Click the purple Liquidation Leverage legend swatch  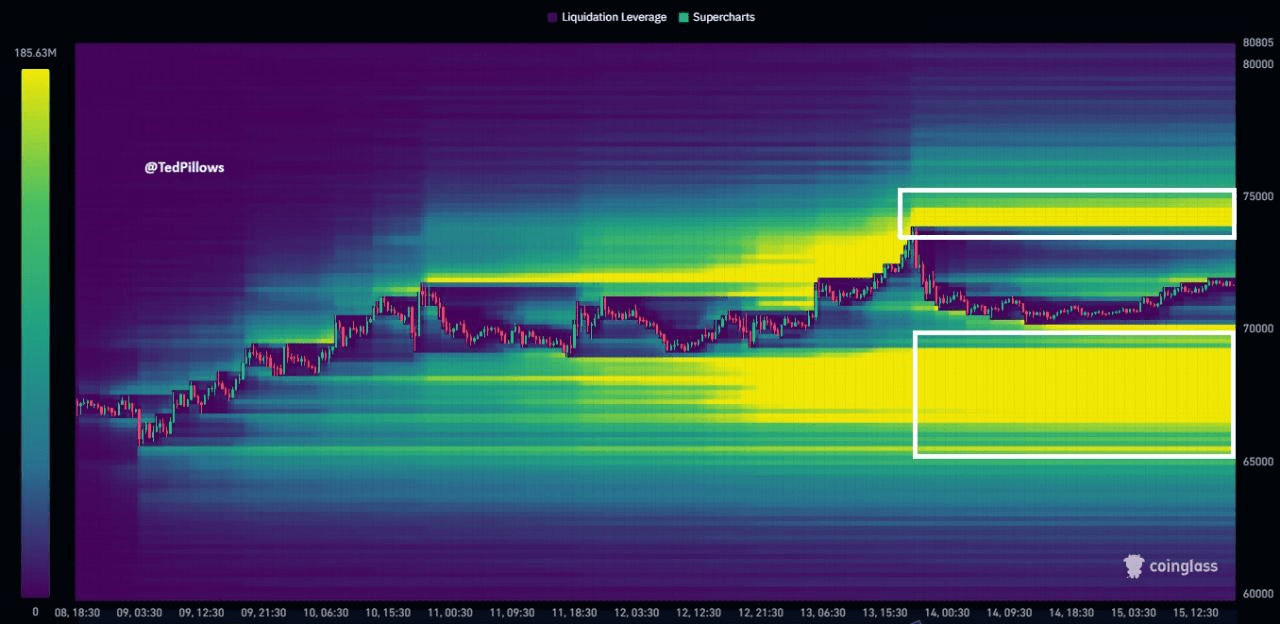[553, 18]
